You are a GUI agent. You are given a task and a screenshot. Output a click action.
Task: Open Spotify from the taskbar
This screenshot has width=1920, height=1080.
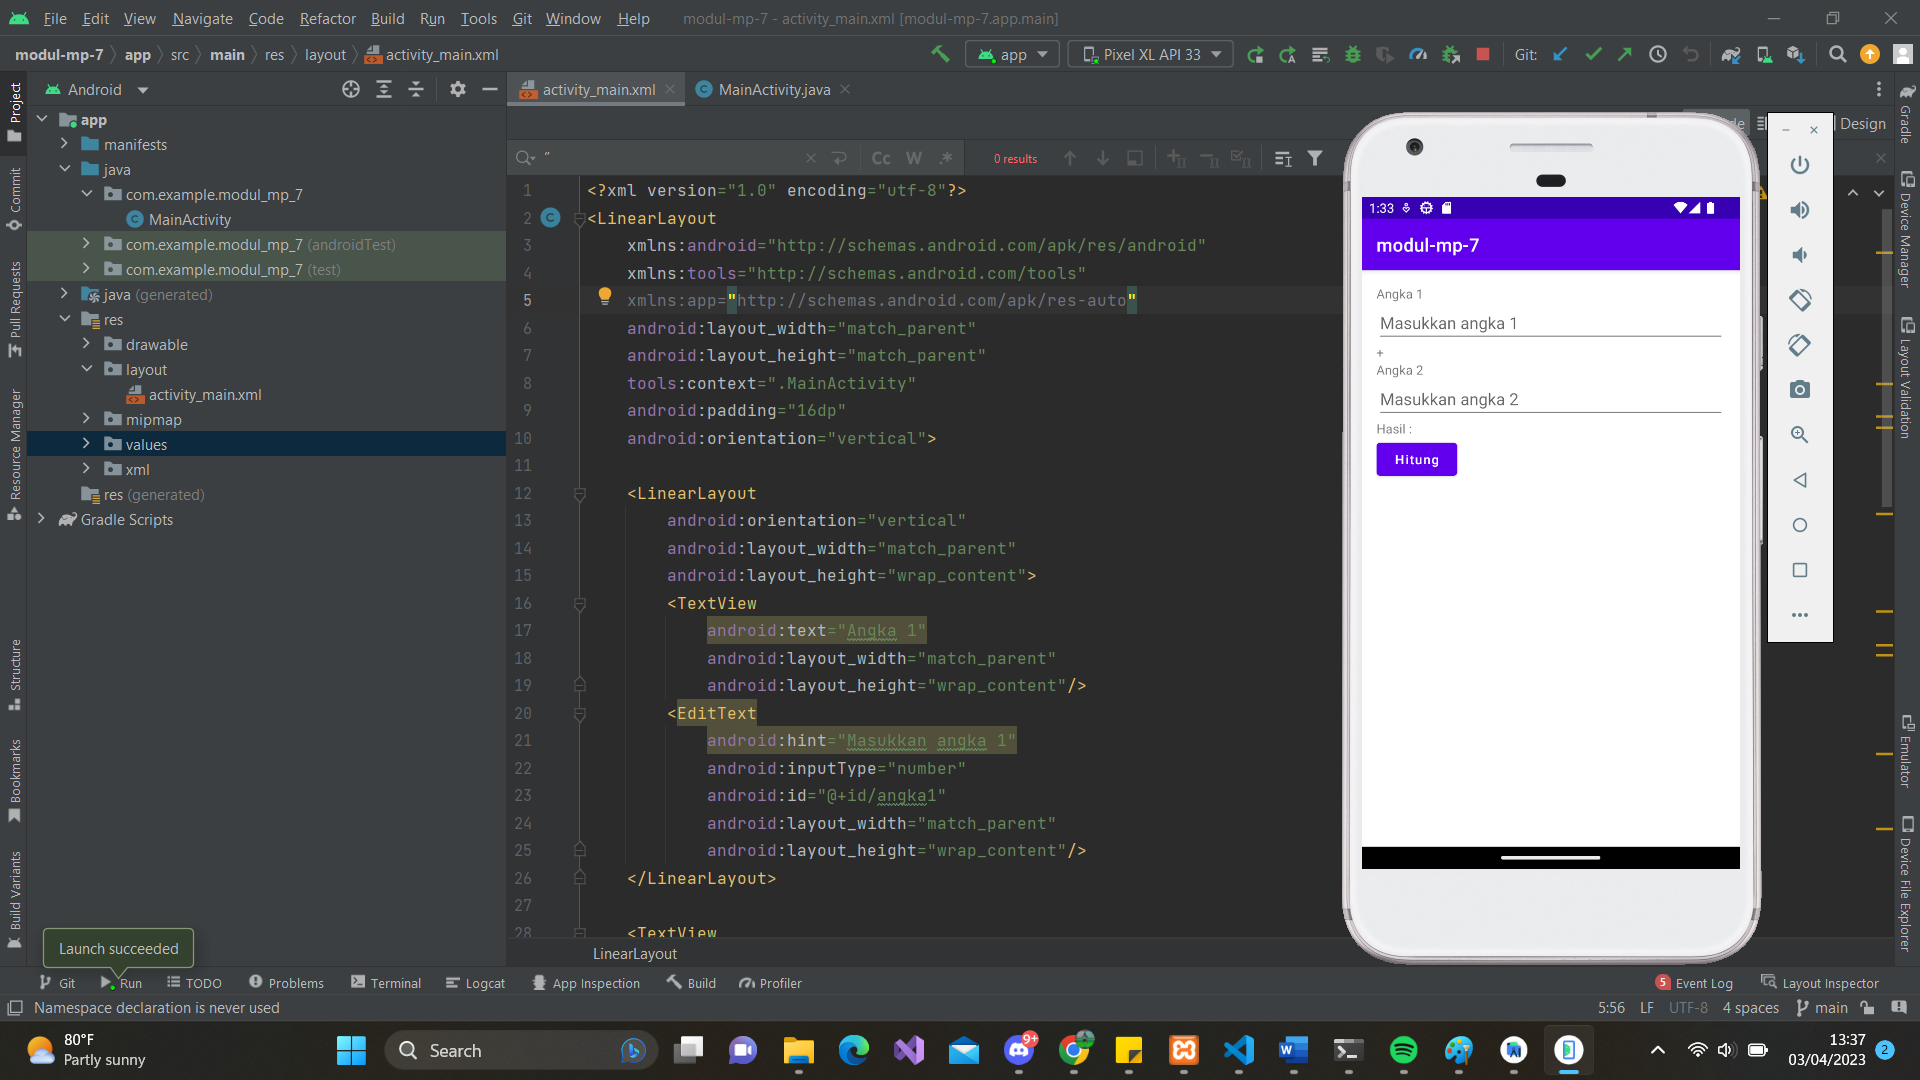[x=1403, y=1050]
